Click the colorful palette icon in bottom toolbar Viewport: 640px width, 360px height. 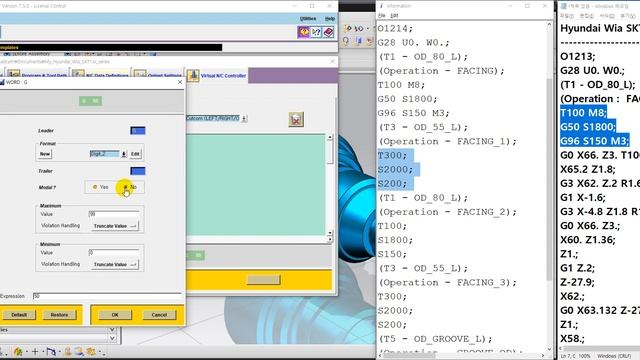[18, 351]
